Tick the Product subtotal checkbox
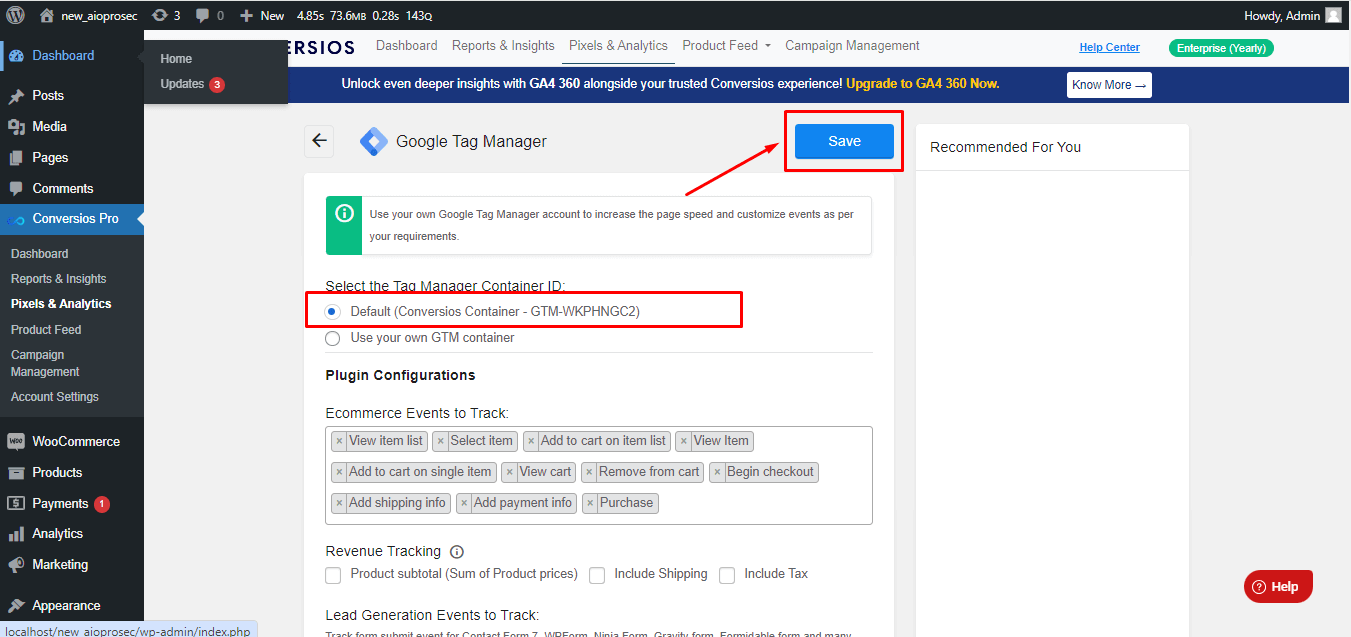Screen dimensions: 1351x637 click(334, 575)
